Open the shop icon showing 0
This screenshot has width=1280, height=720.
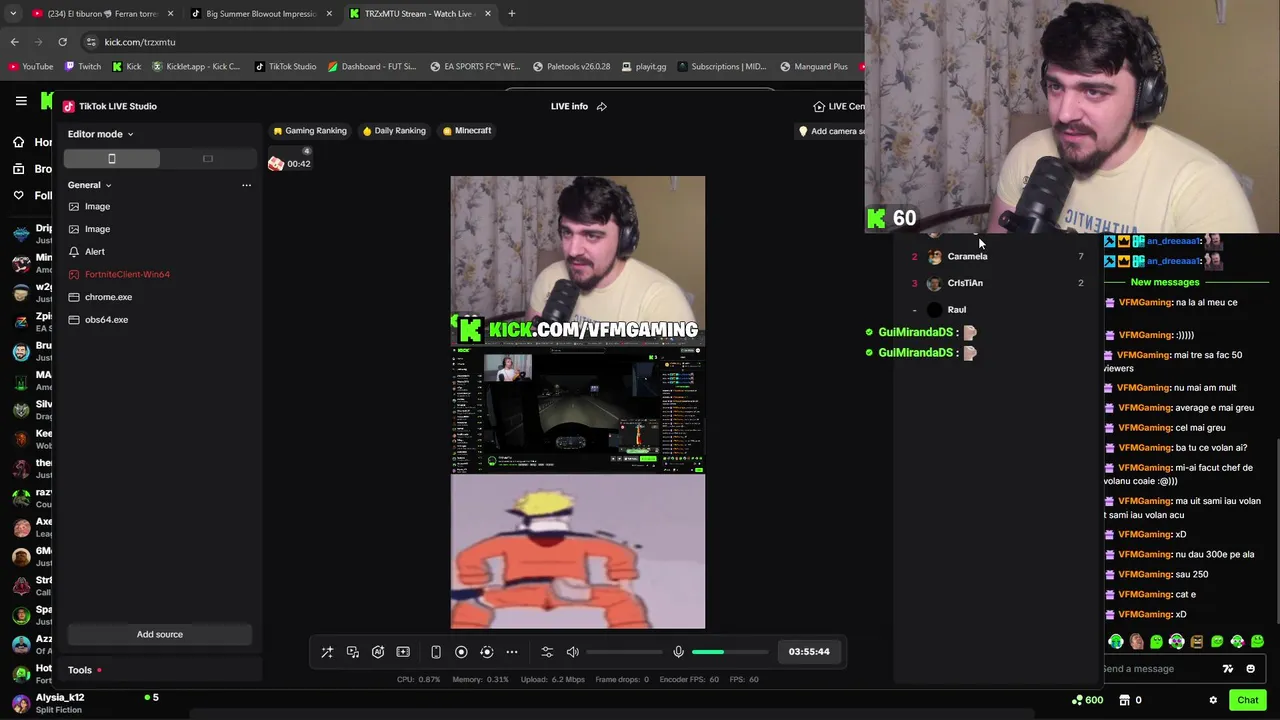click(x=1130, y=700)
